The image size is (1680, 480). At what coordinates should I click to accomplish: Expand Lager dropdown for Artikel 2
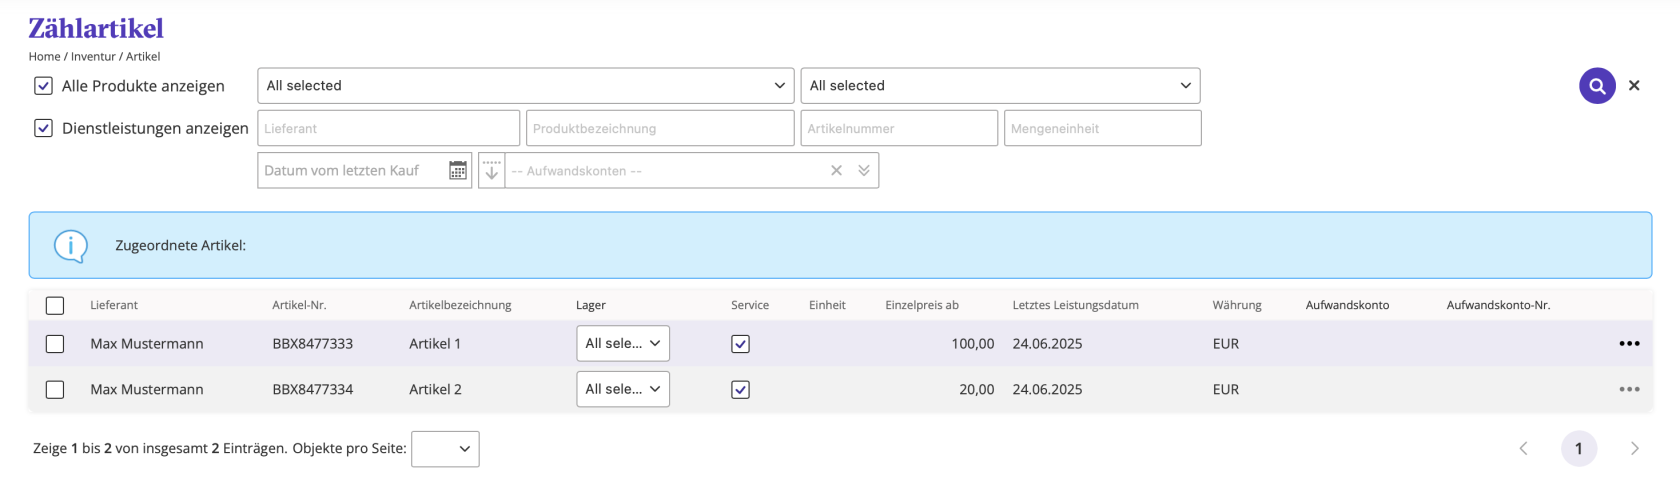623,390
